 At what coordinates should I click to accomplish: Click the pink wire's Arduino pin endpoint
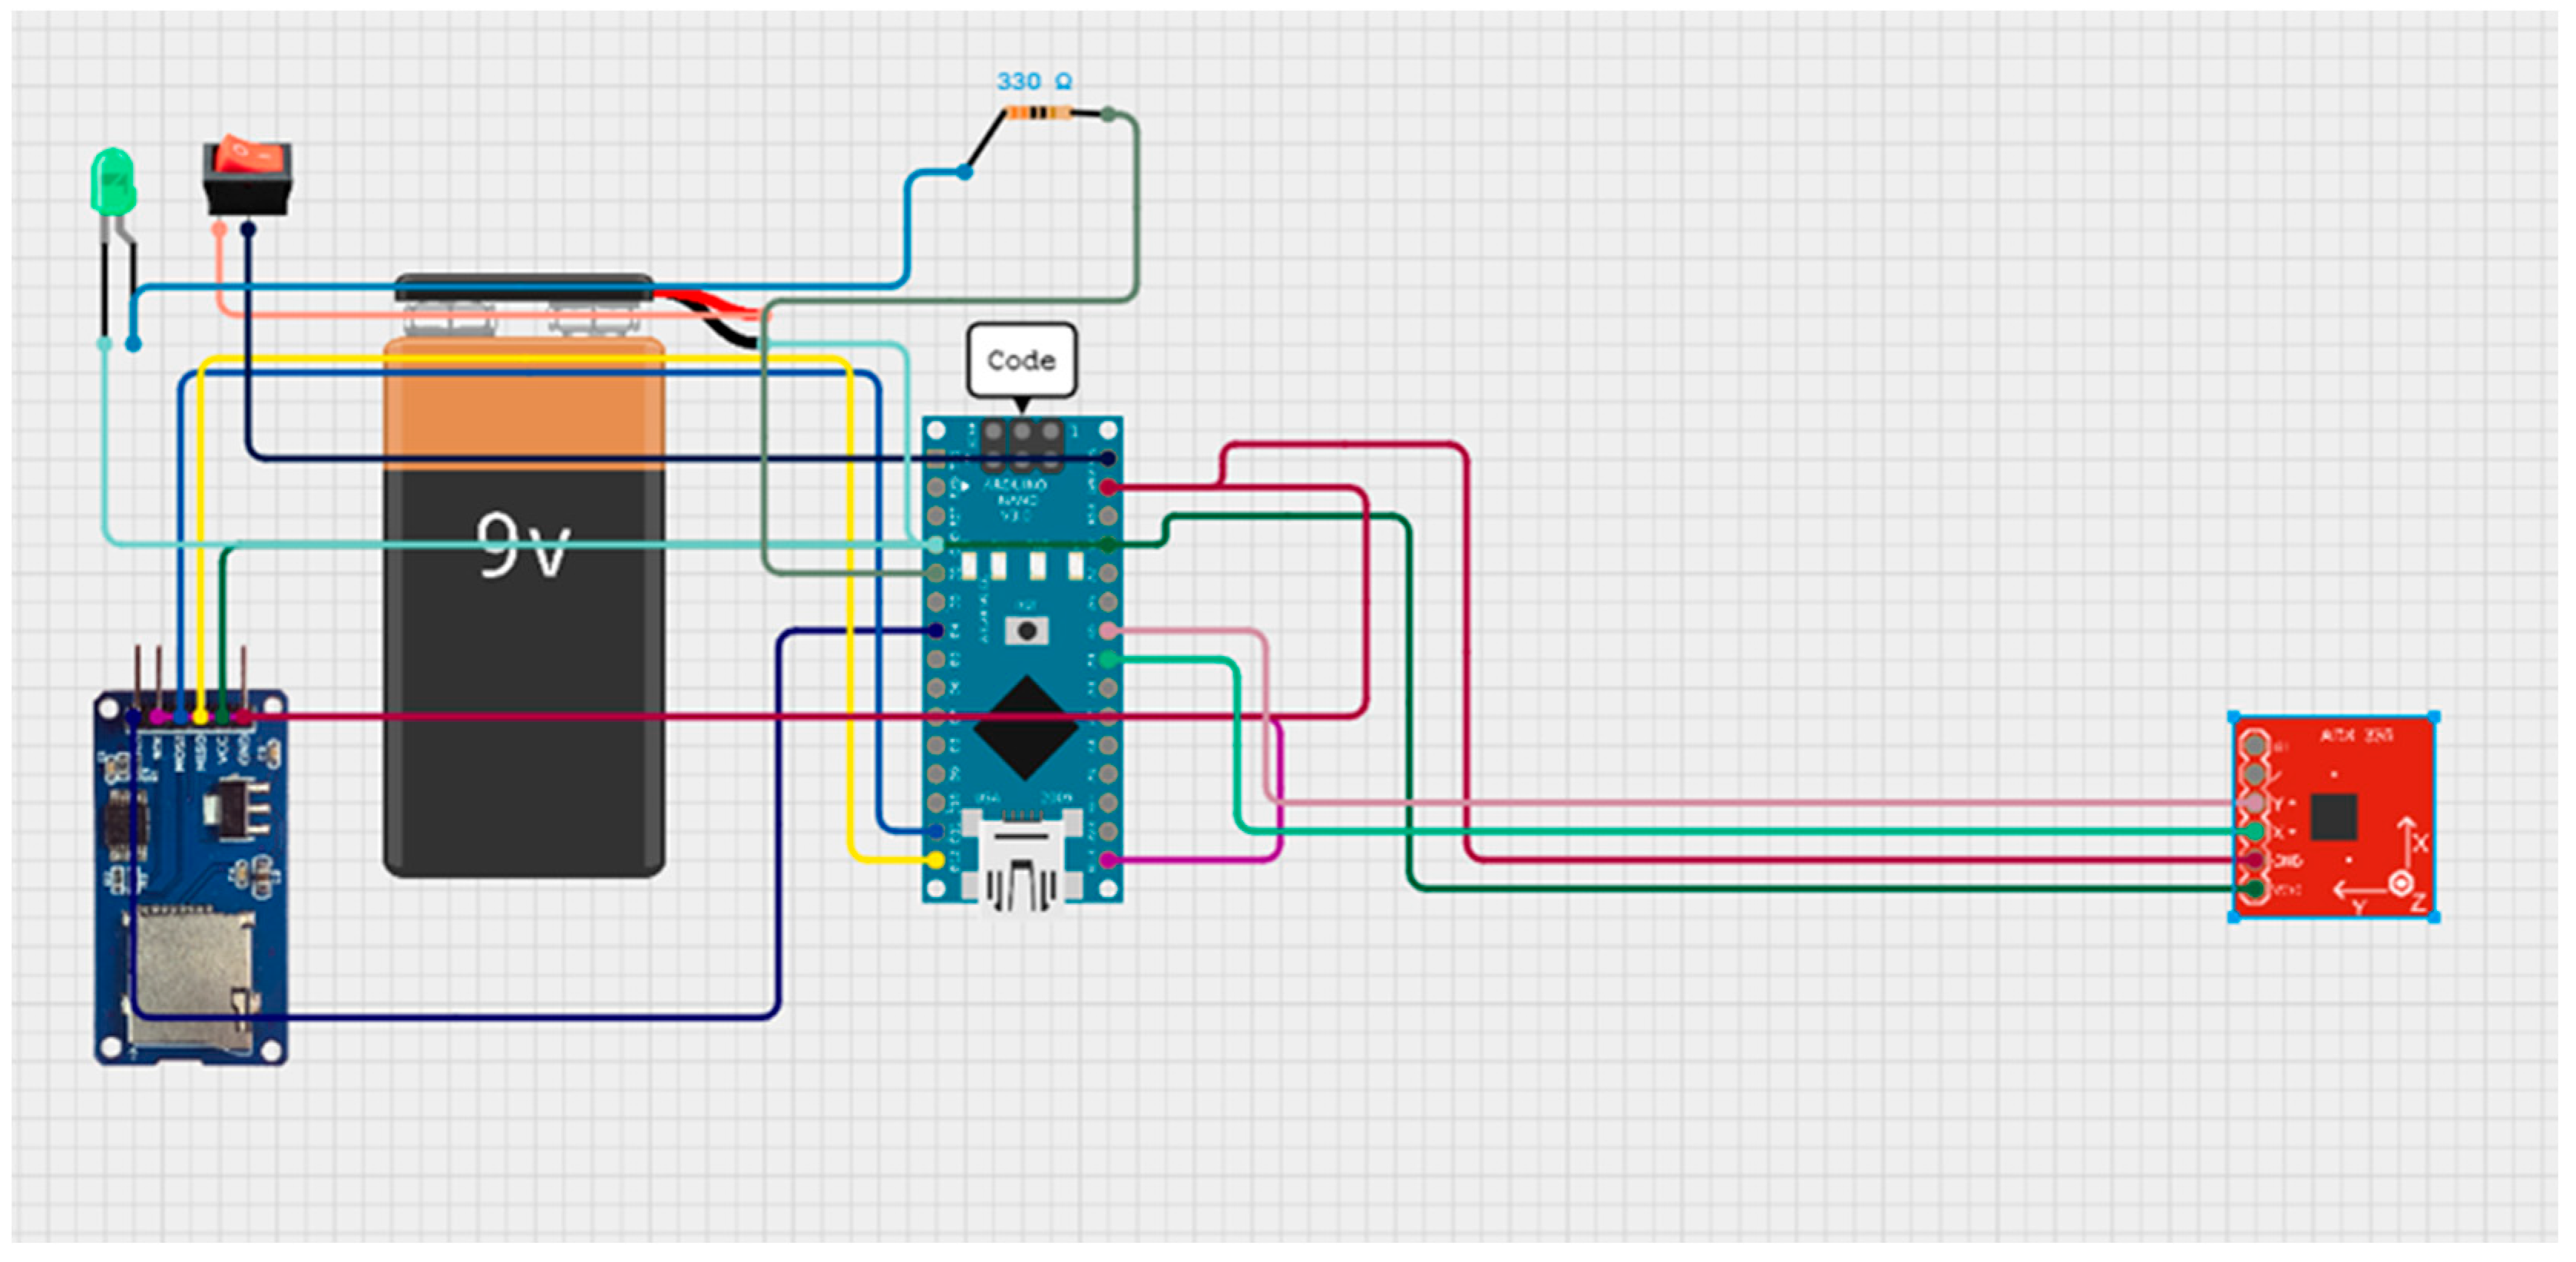pyautogui.click(x=1108, y=631)
